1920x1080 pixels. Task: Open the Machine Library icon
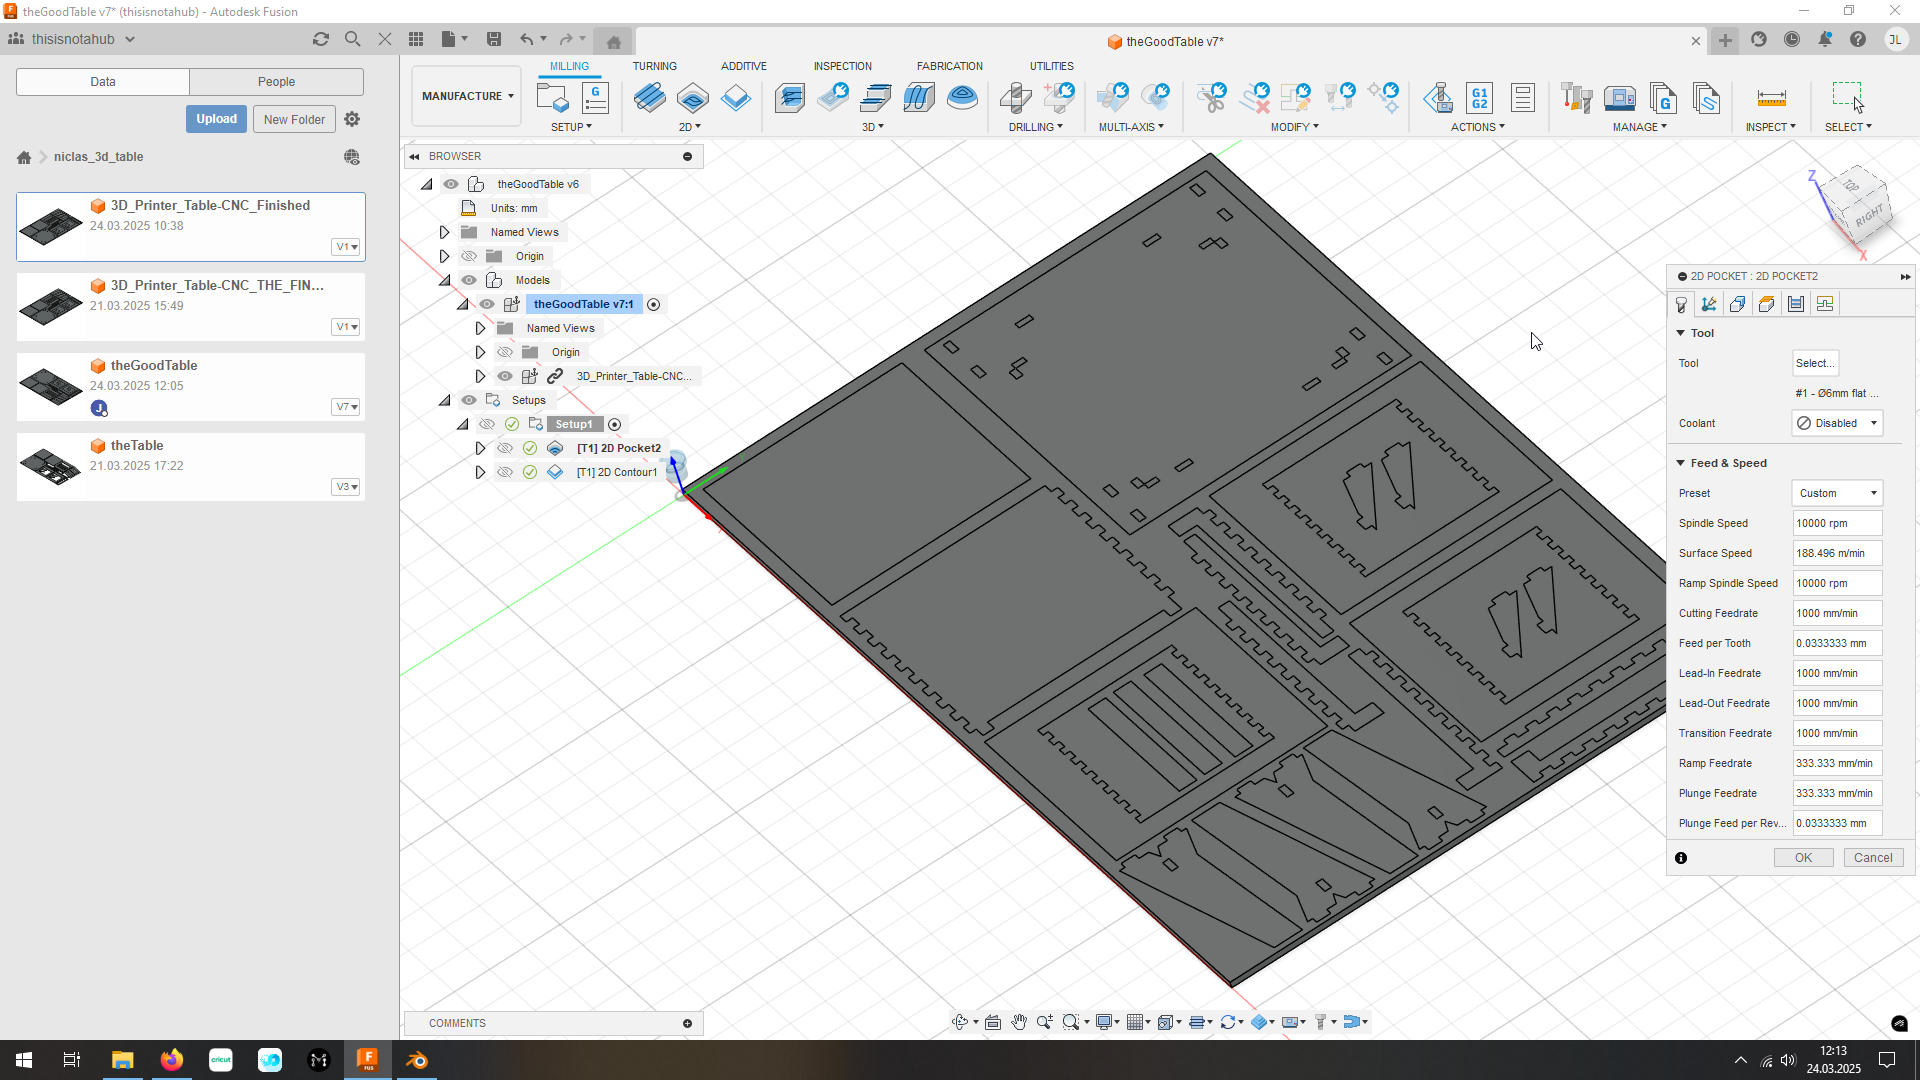pos(1620,98)
